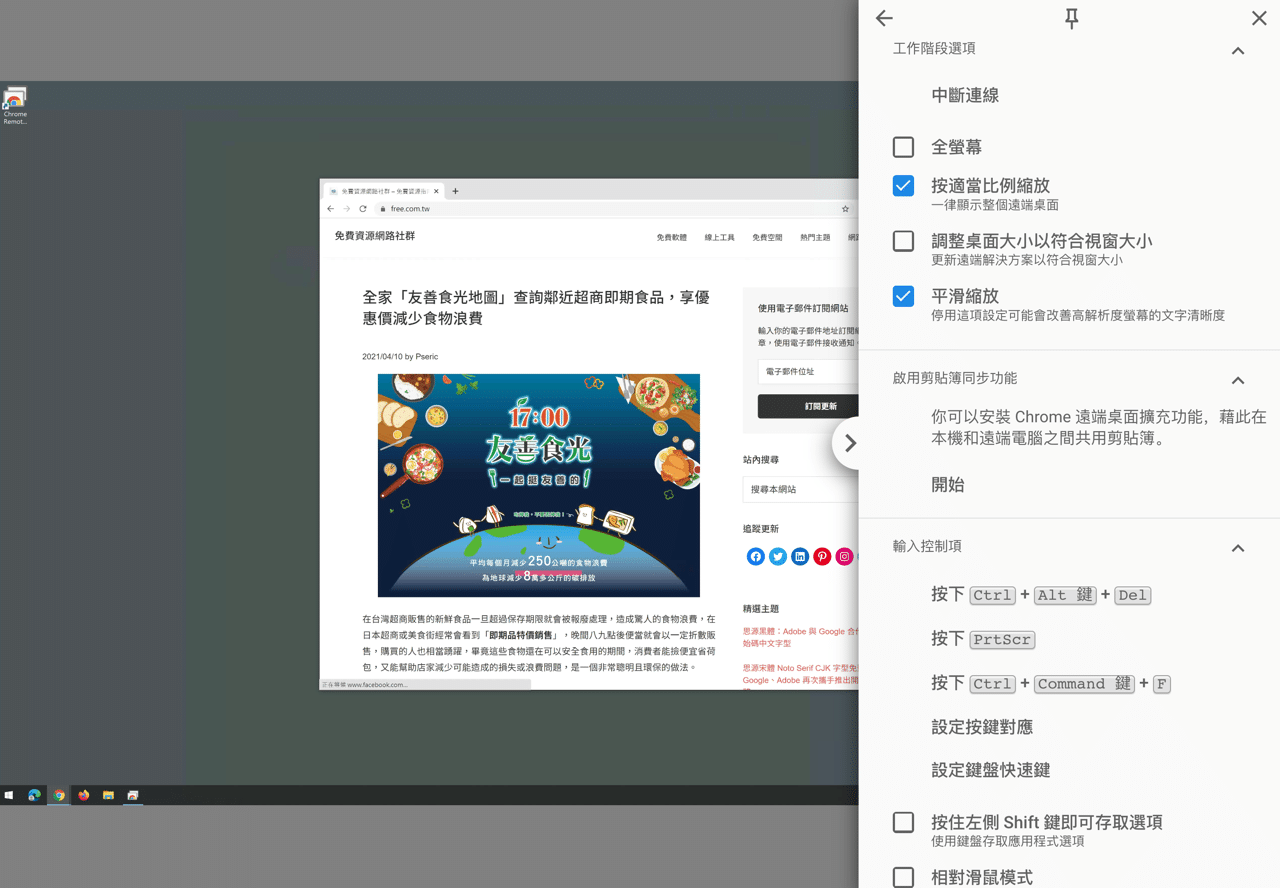Go back in the remote Chrome browser
Viewport: 1280px width, 888px height.
pos(331,209)
